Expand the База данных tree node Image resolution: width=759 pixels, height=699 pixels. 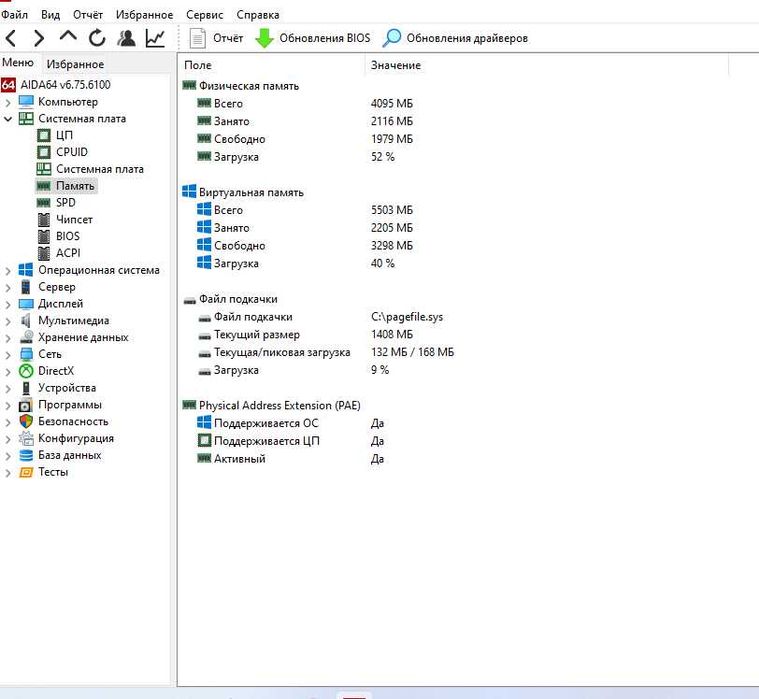pyautogui.click(x=8, y=456)
